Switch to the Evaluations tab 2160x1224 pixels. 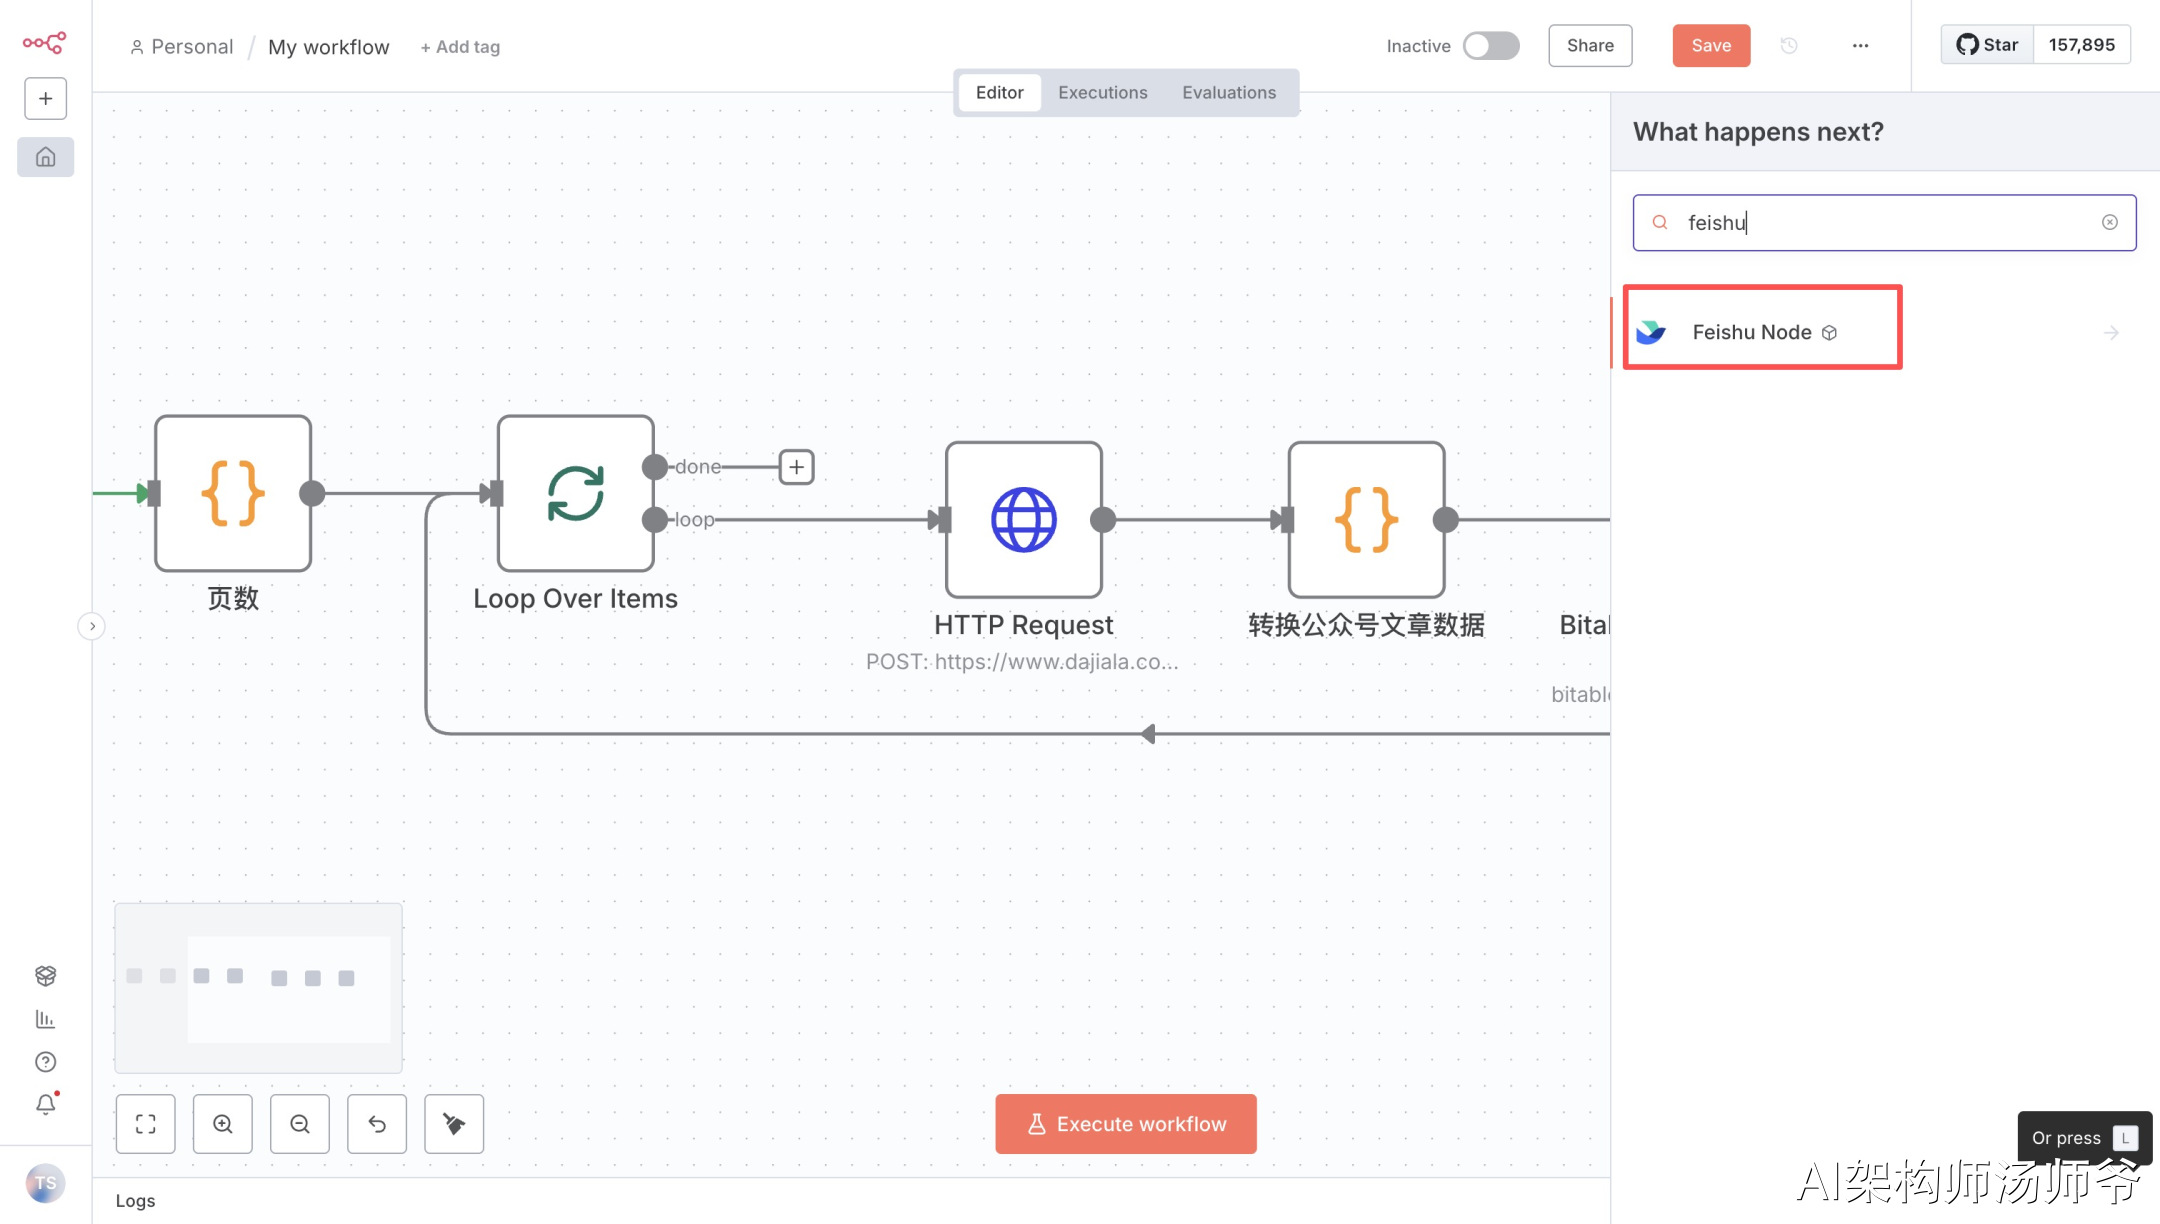[x=1229, y=92]
